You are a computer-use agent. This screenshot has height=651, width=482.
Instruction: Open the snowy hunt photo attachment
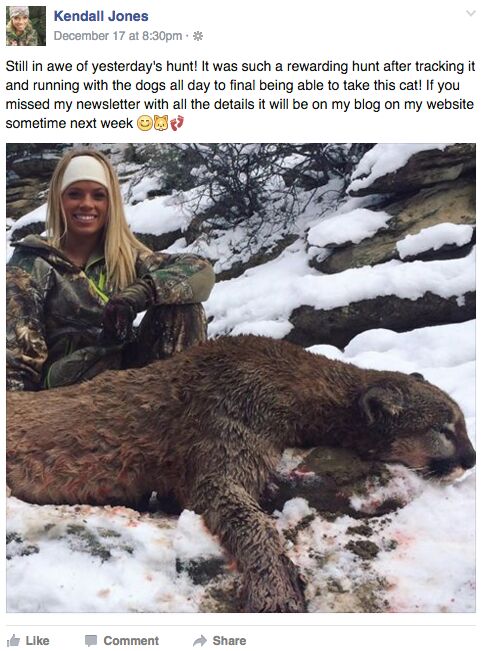(241, 378)
